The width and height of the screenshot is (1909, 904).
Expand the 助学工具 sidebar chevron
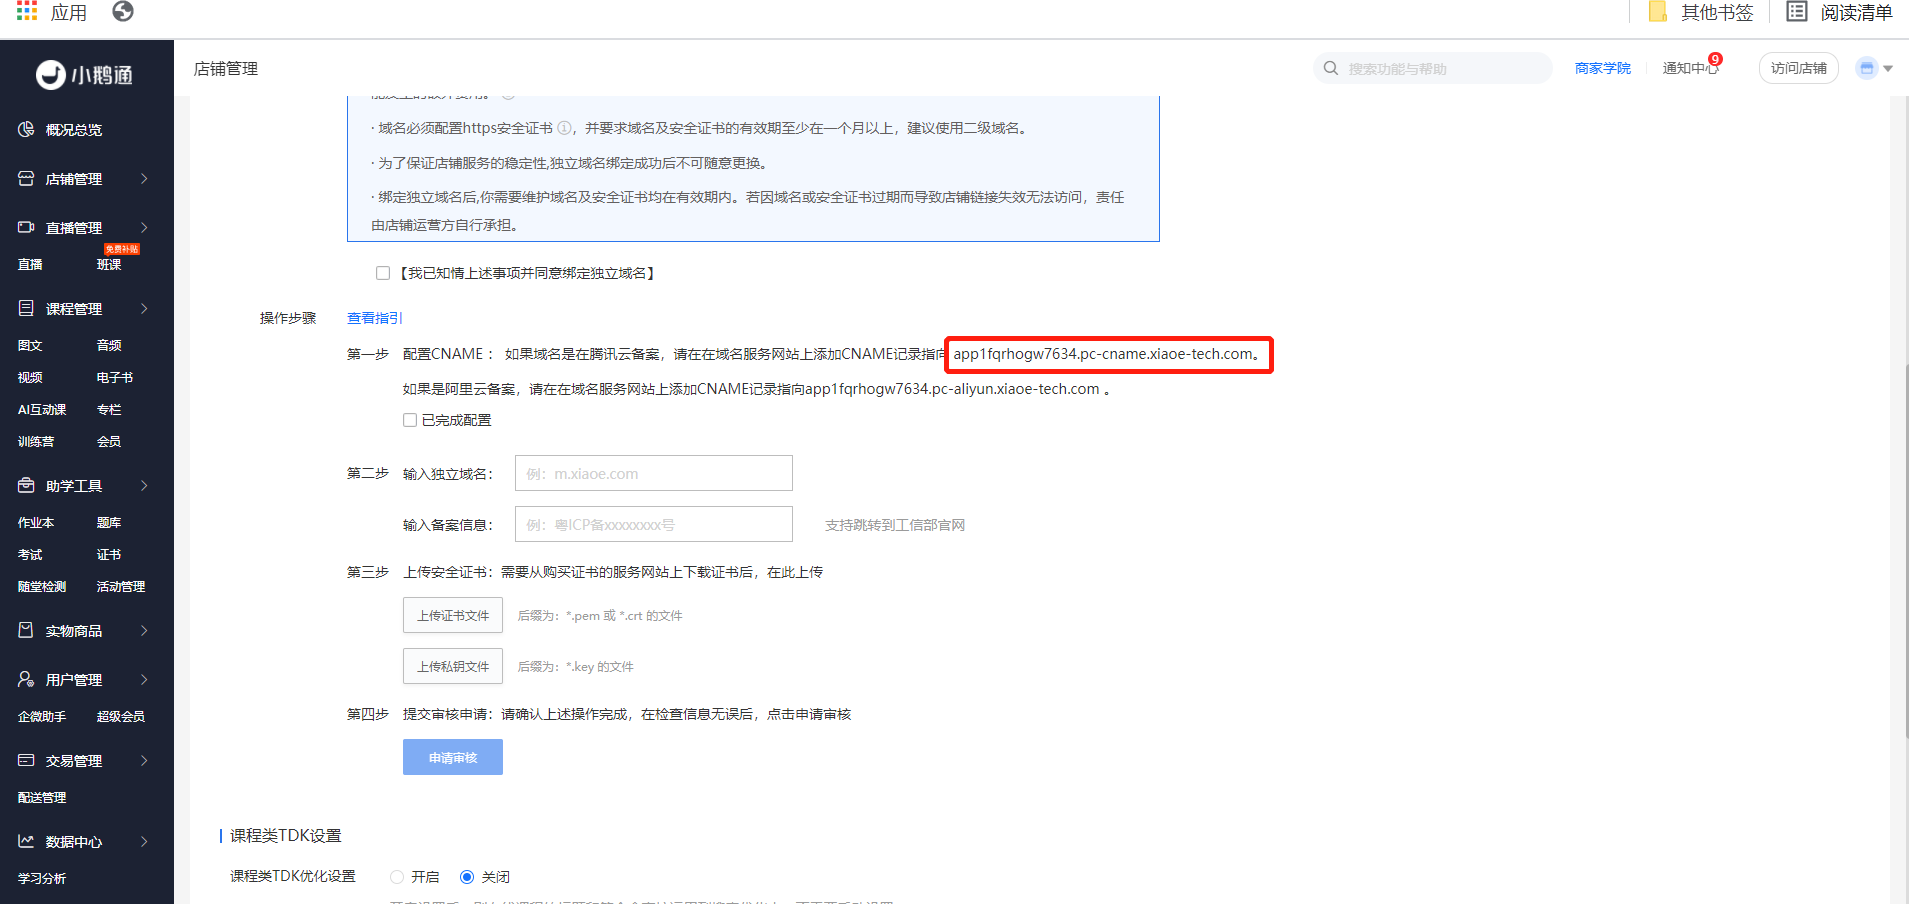coord(144,485)
